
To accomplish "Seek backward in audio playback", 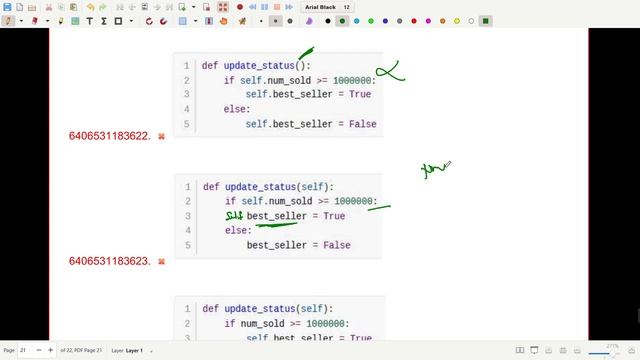I will [252, 7].
